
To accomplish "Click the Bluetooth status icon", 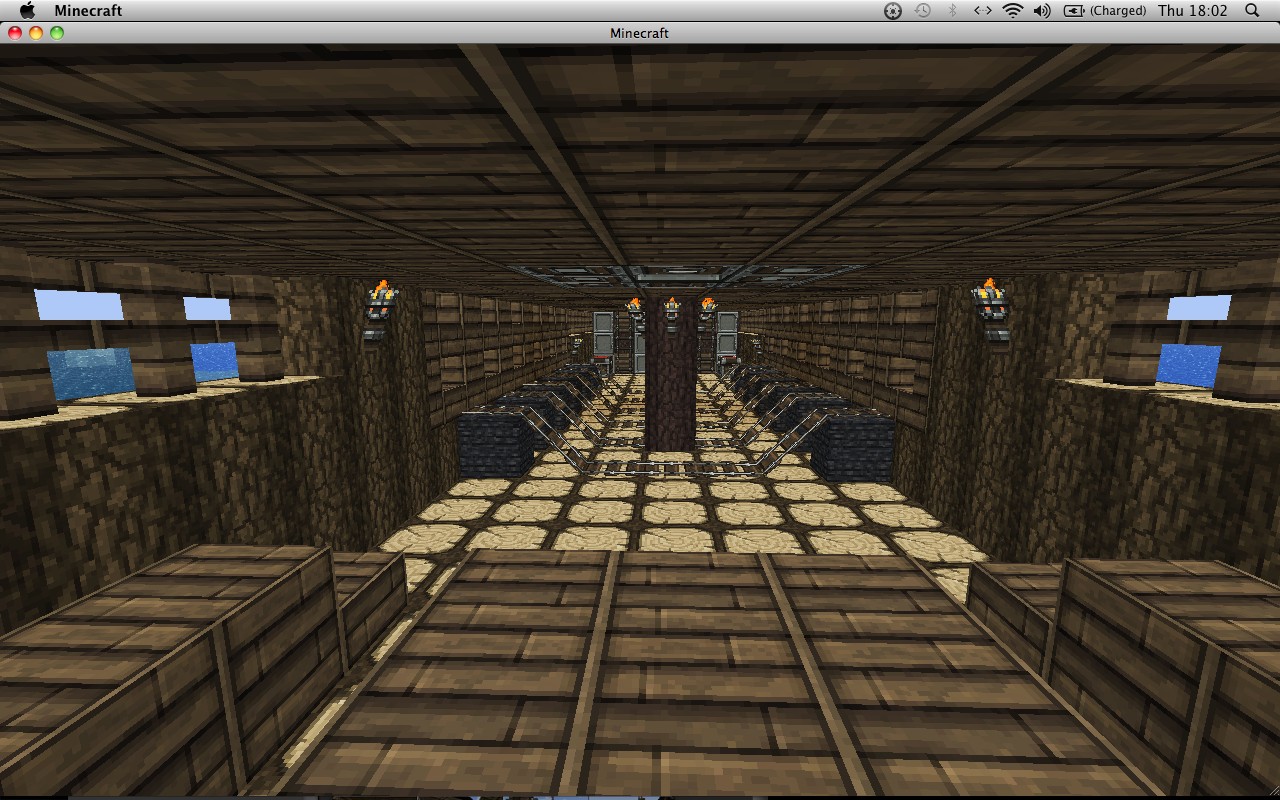I will tap(953, 10).
